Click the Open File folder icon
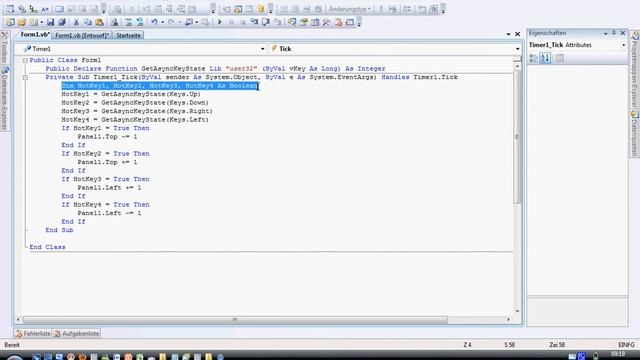640x360 pixels. point(22,22)
